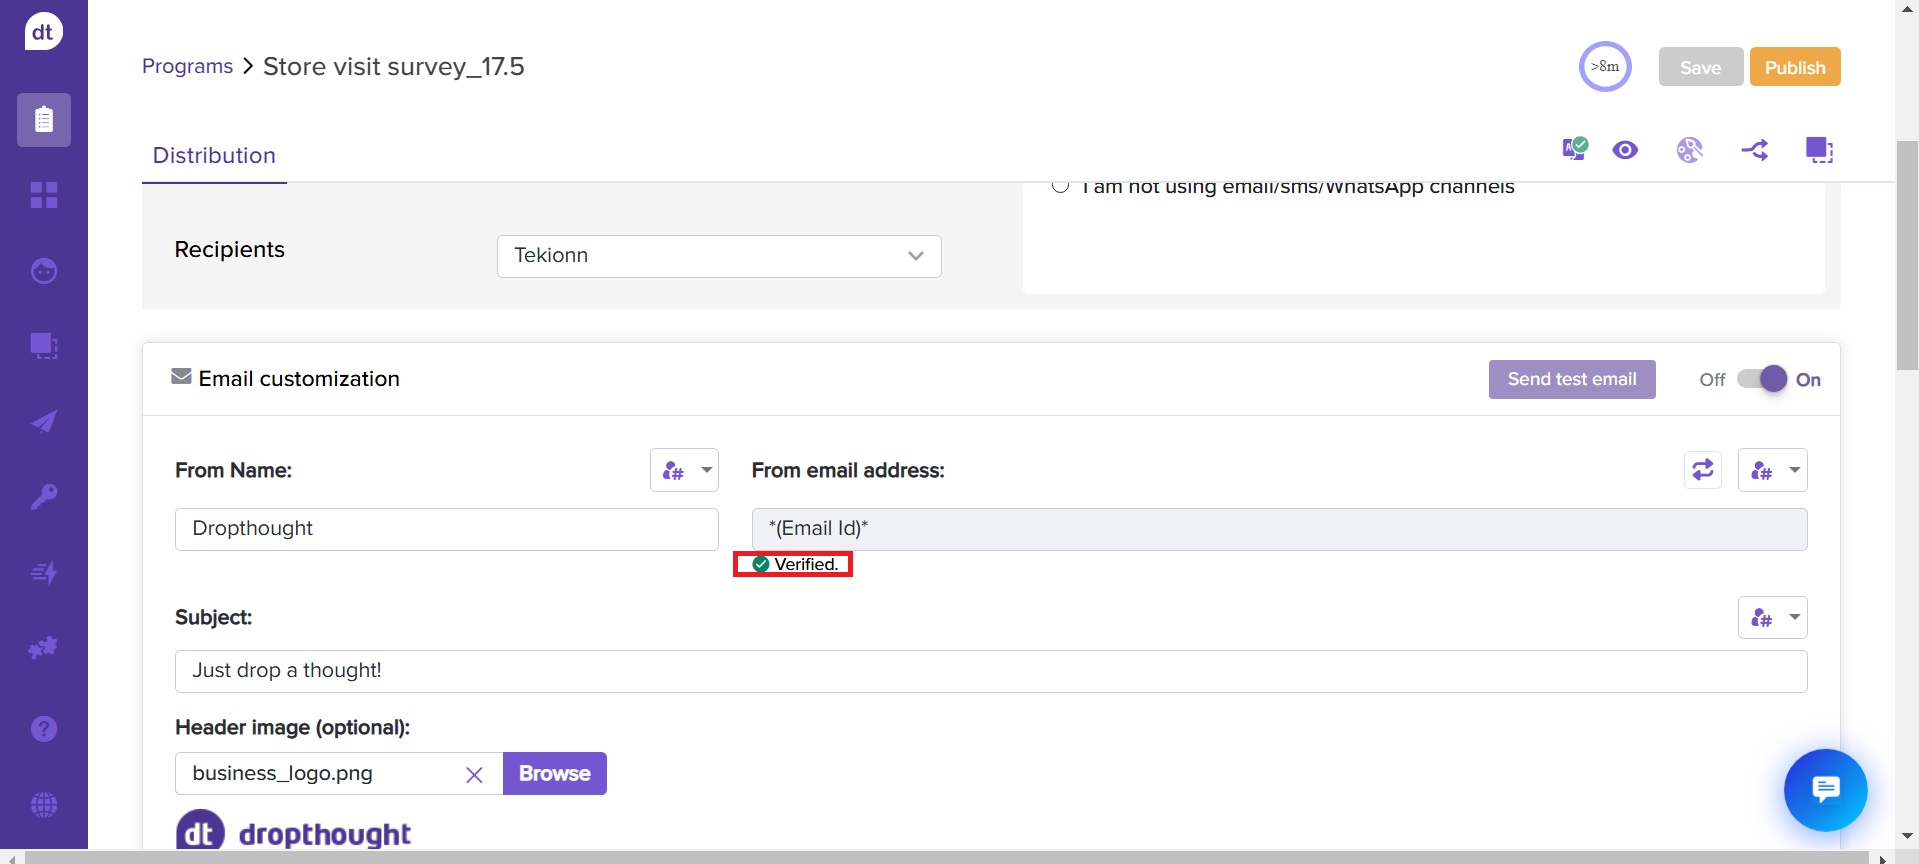Click the Publish button
Screen dimensions: 1919x864
tap(1795, 67)
